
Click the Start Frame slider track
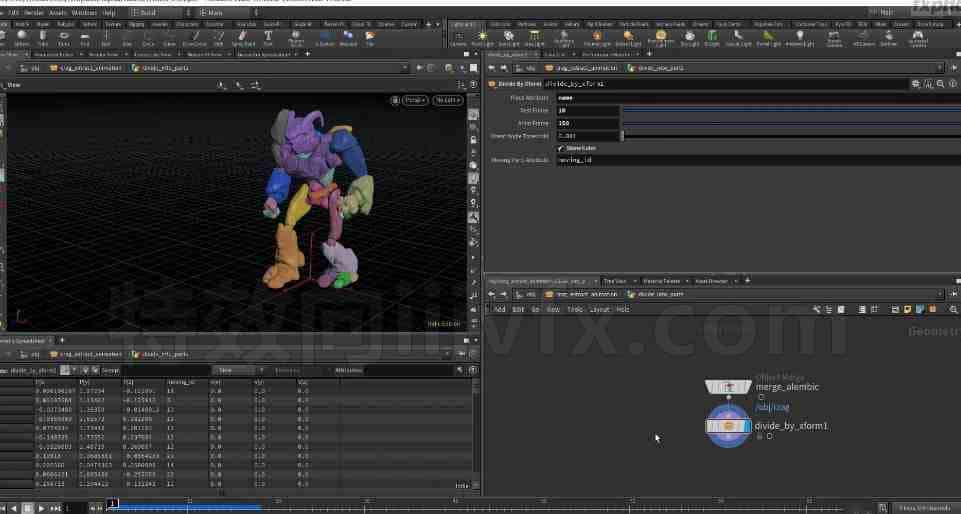(x=791, y=110)
